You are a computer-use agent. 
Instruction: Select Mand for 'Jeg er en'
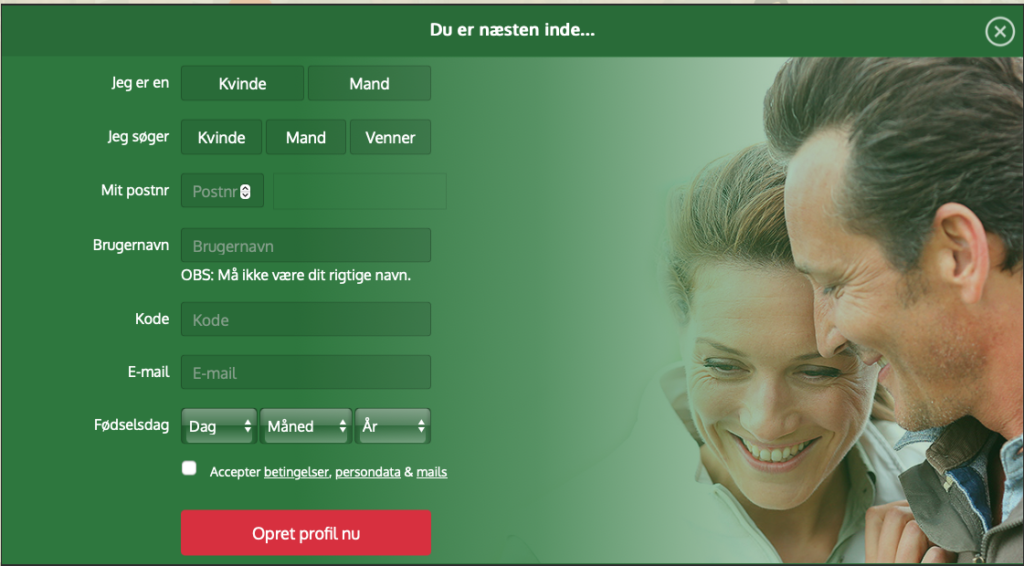[x=369, y=83]
